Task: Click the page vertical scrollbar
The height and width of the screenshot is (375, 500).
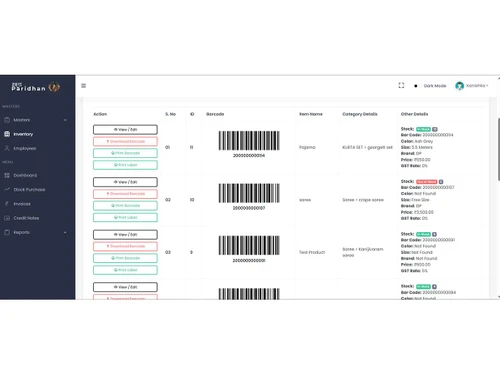Action: click(499, 149)
